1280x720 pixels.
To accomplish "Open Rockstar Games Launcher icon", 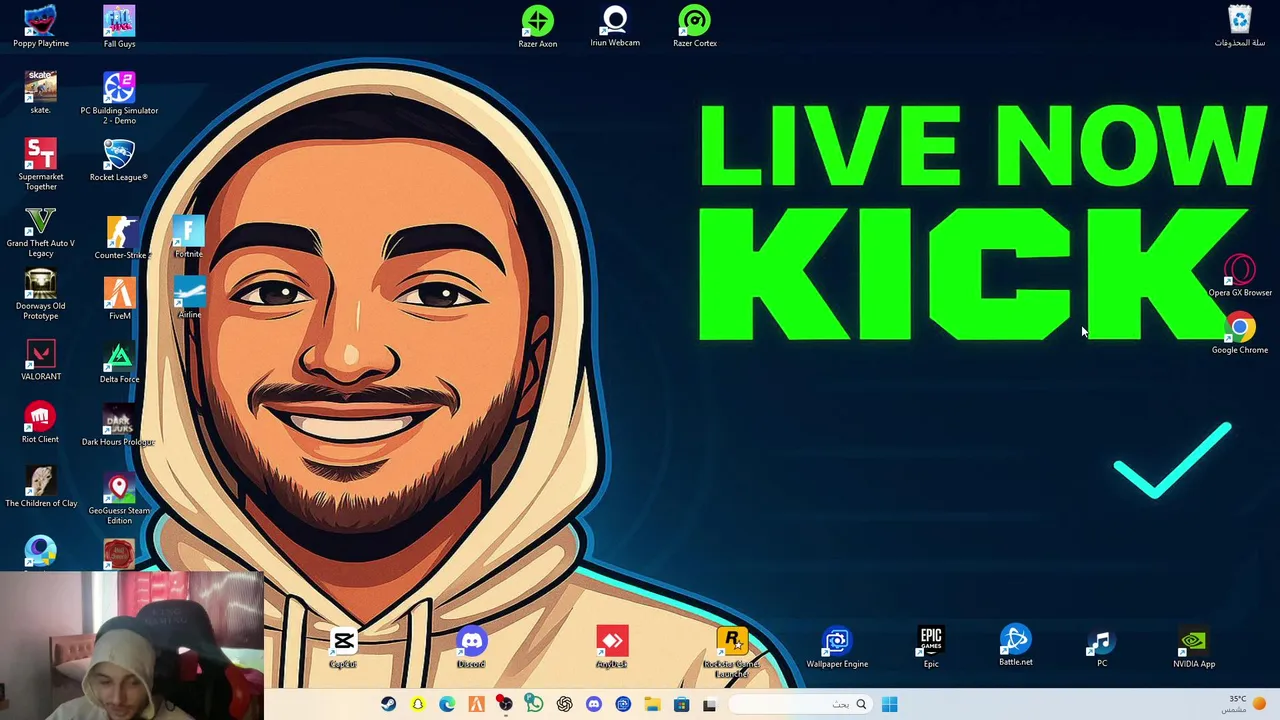I will [732, 652].
